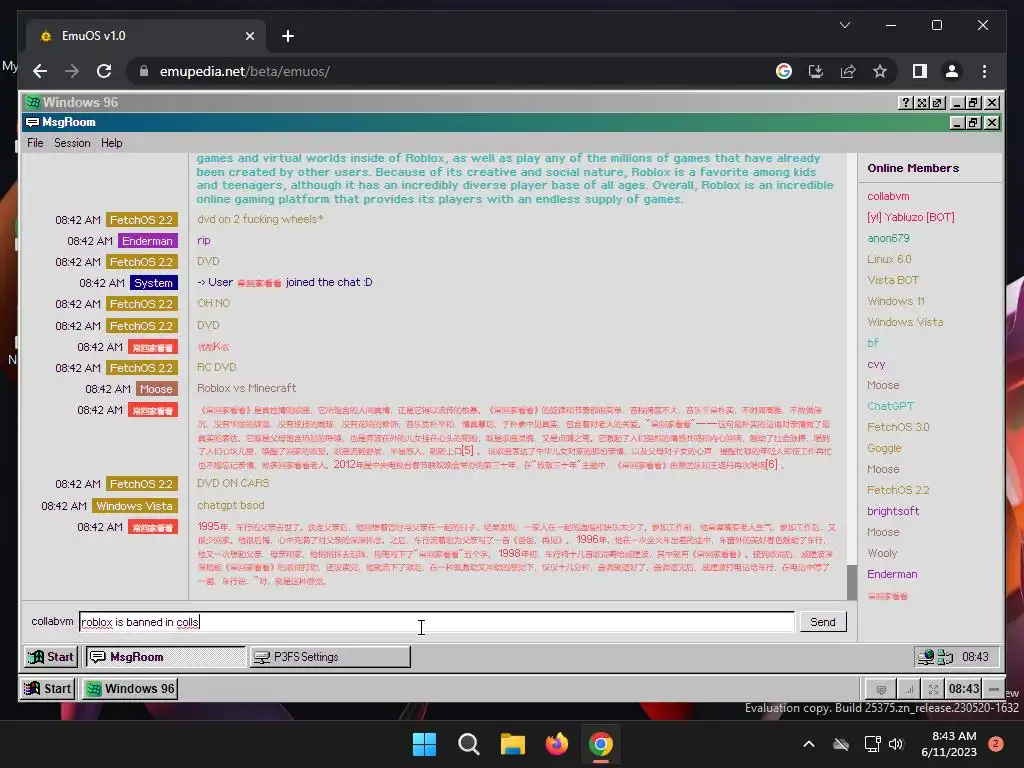Open the Windows notification center badge

(996, 744)
